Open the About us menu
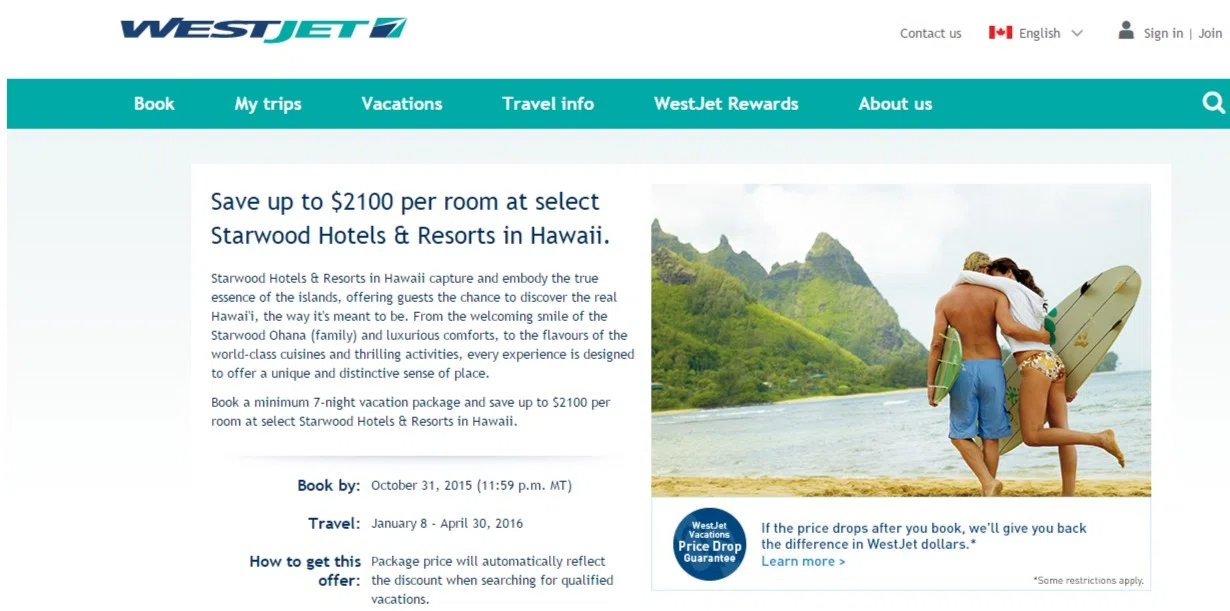Image resolution: width=1230 pixels, height=611 pixels. coord(895,103)
